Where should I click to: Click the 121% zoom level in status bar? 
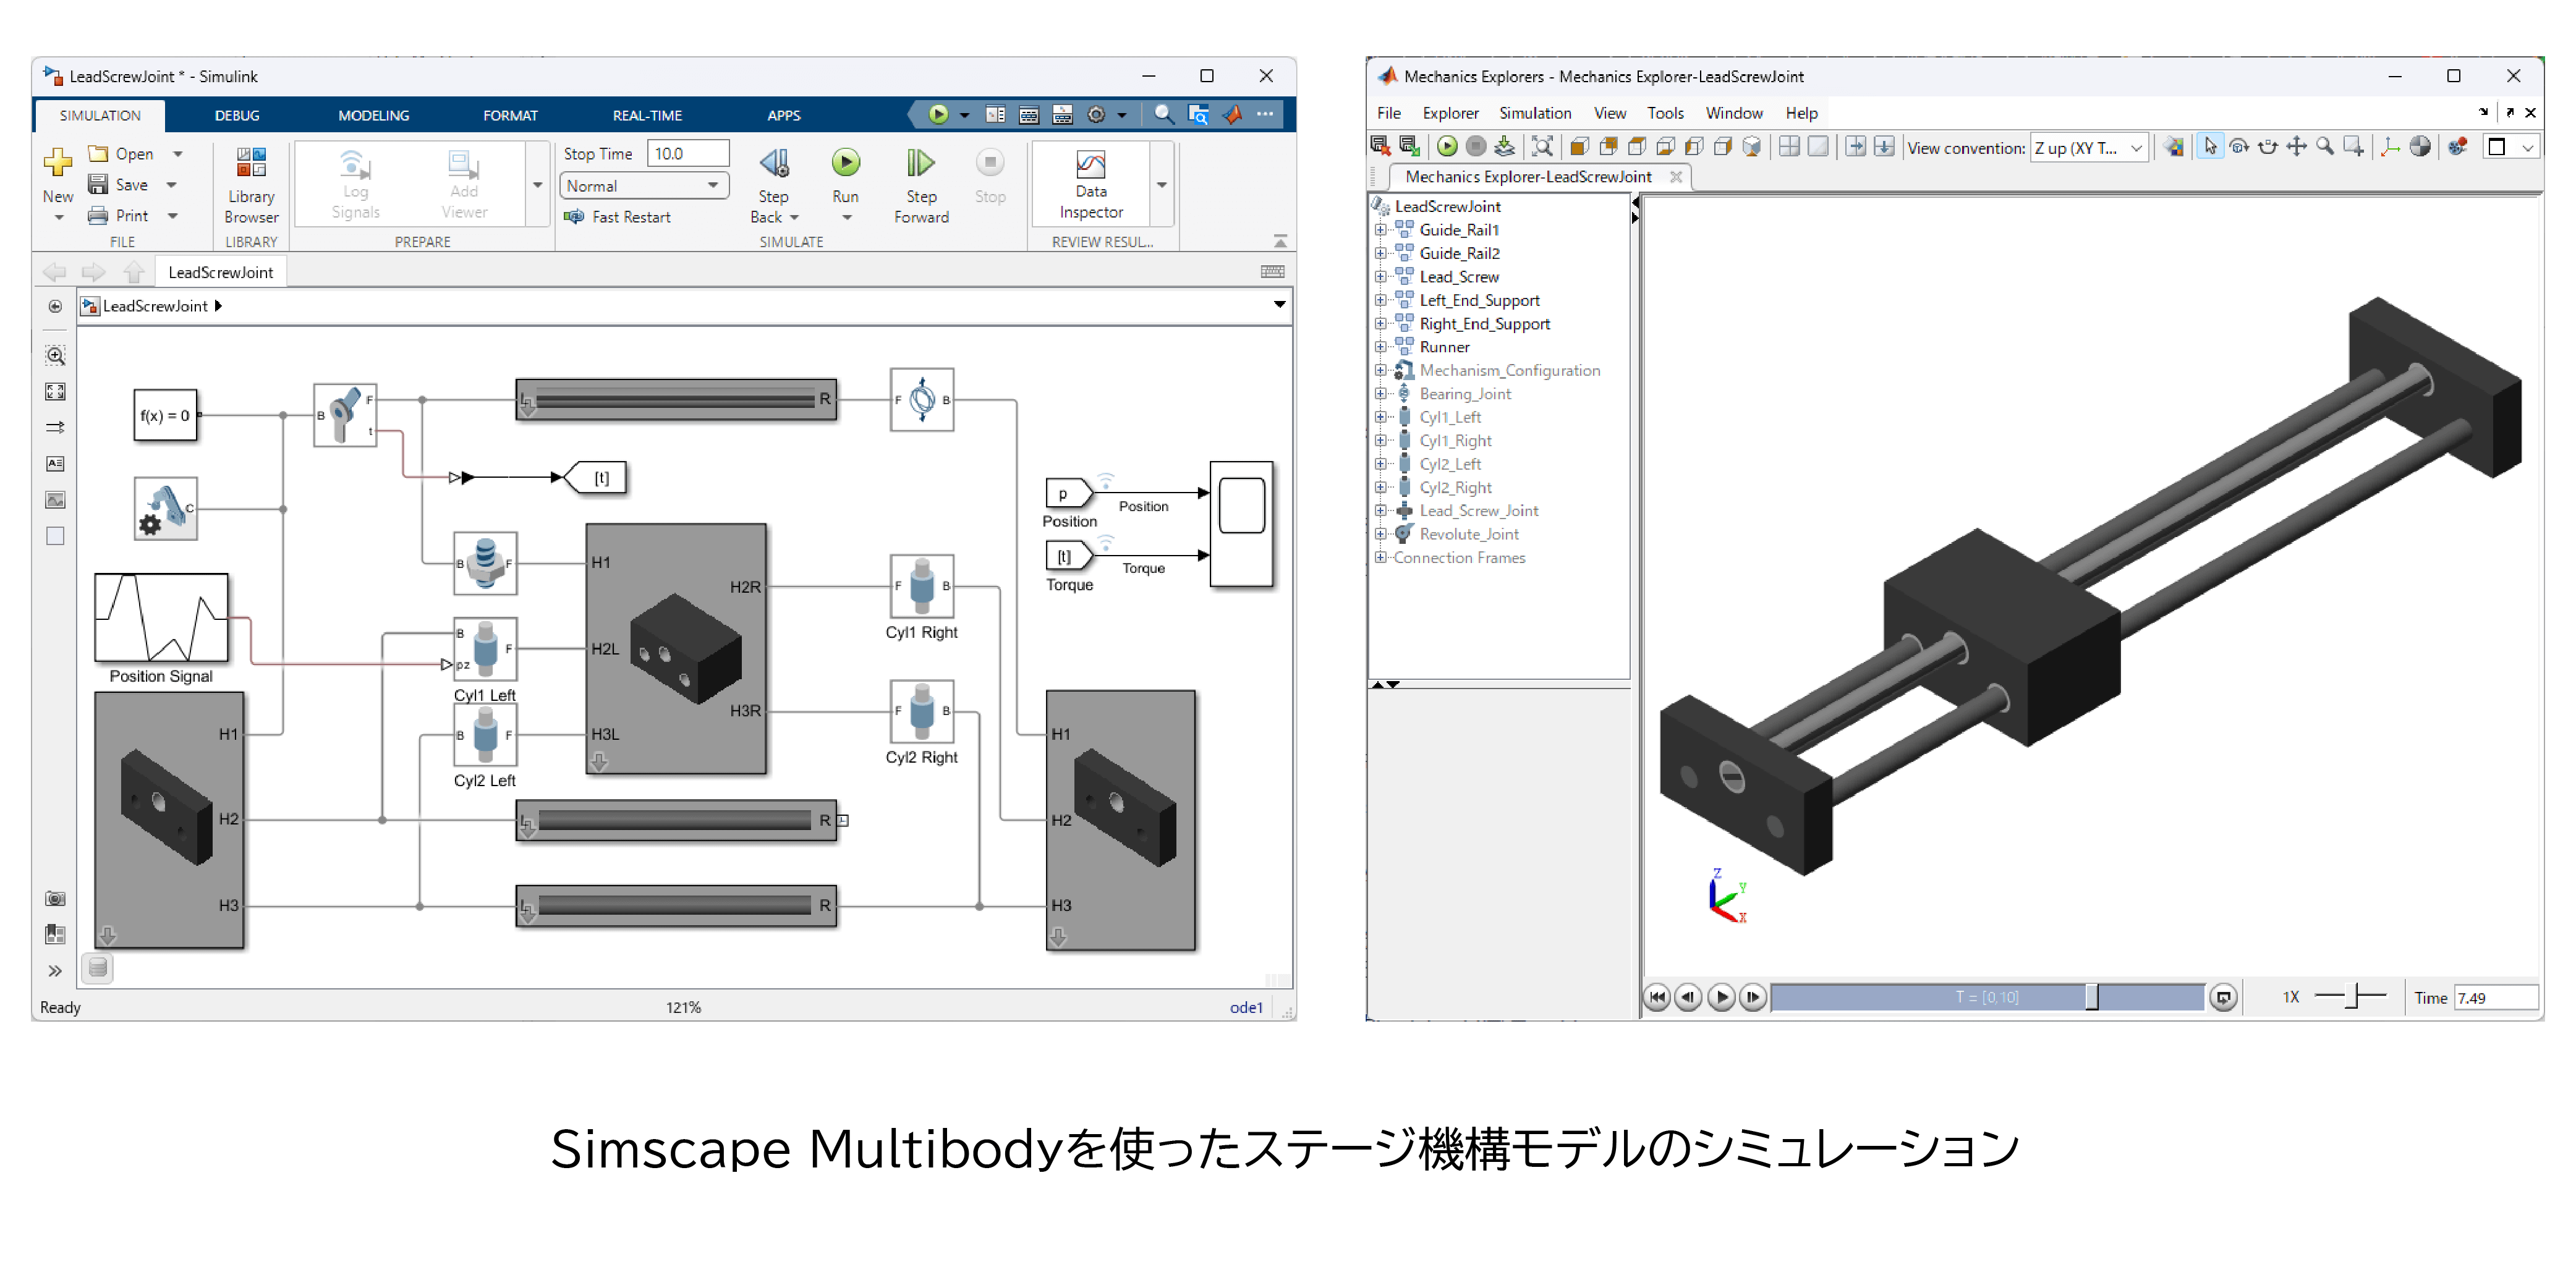[x=684, y=1007]
